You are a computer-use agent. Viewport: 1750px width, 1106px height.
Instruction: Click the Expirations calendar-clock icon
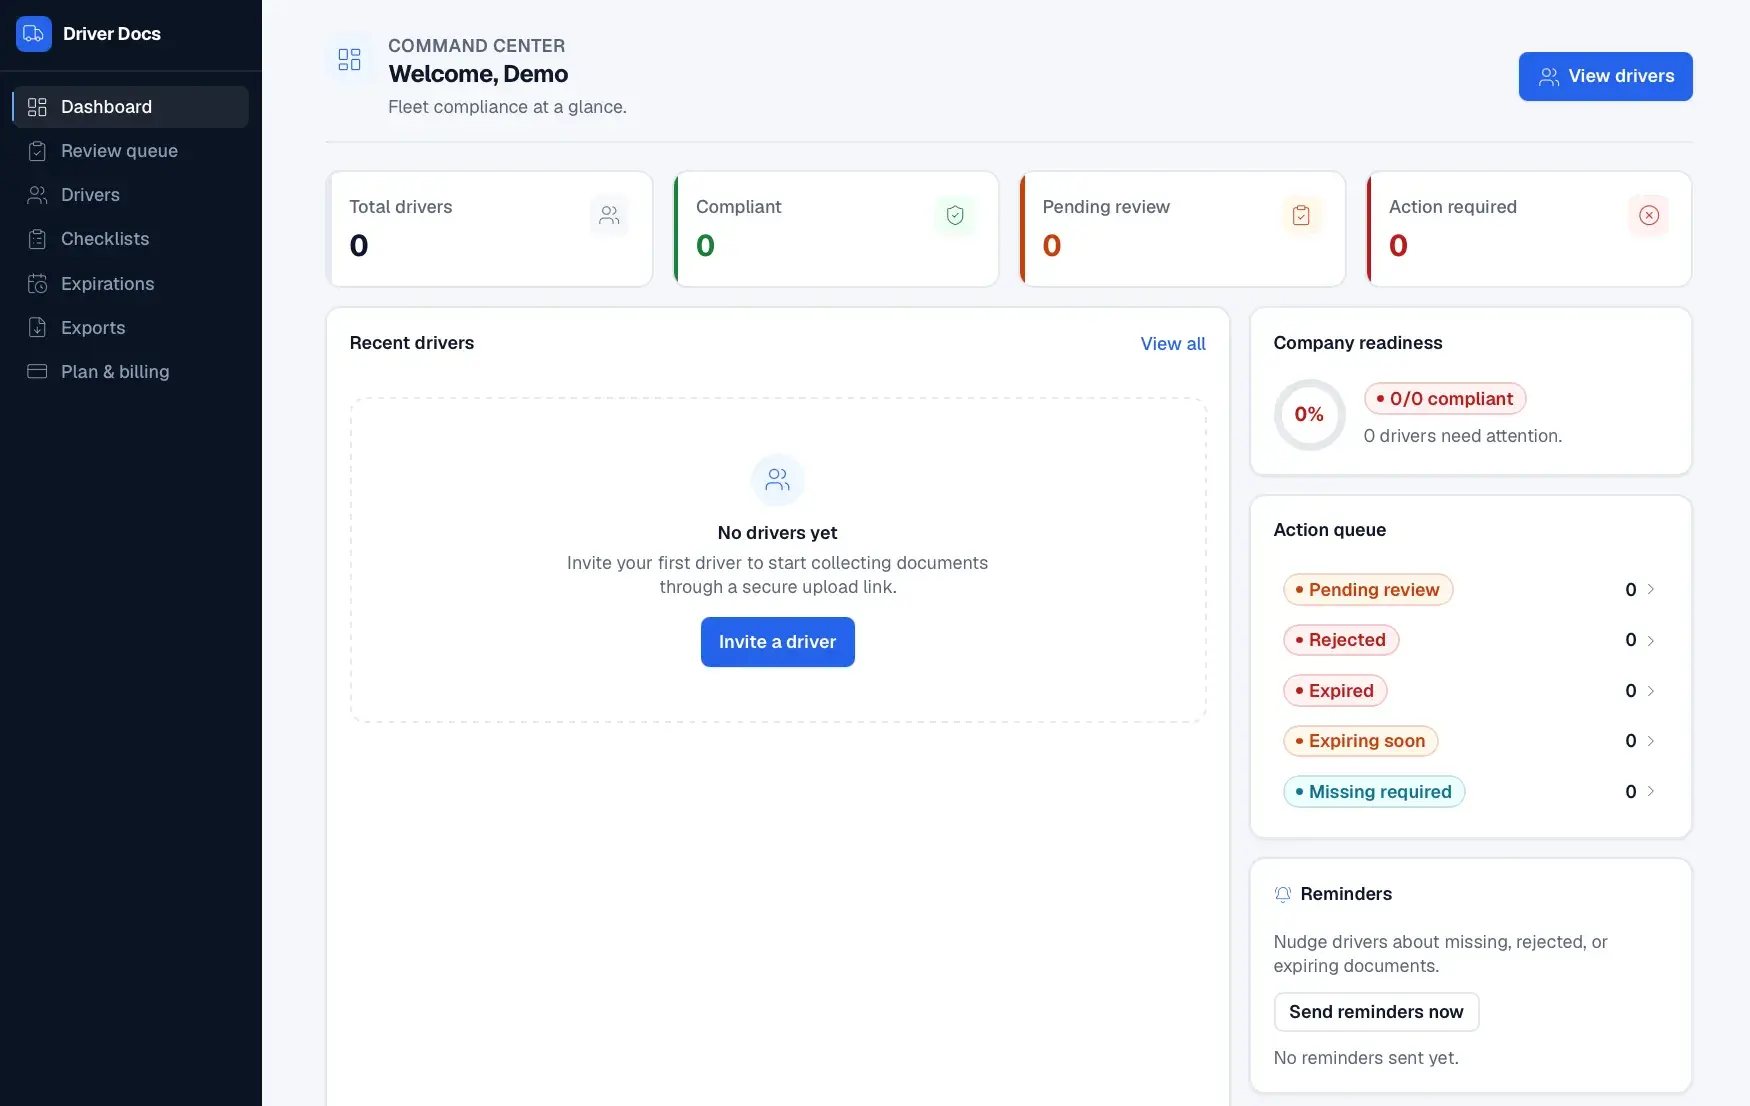(37, 284)
